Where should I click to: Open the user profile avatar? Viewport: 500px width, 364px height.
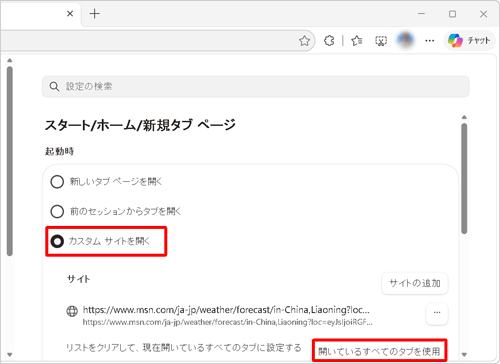pyautogui.click(x=405, y=40)
